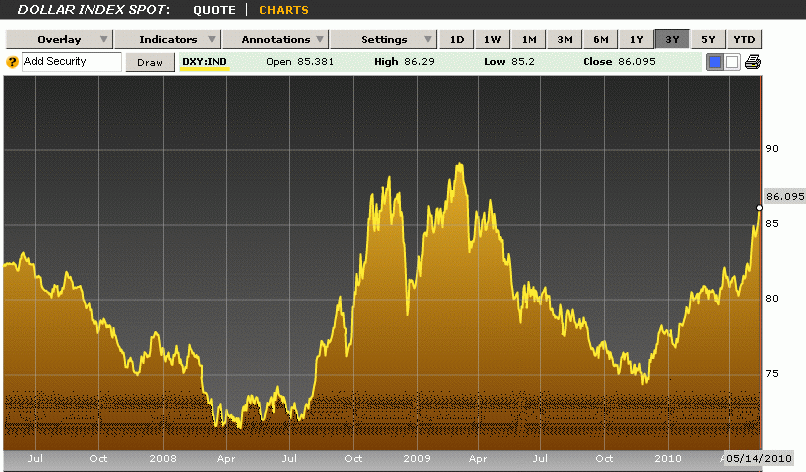Click the printer icon
Viewport: 806px width, 472px height.
tap(753, 62)
